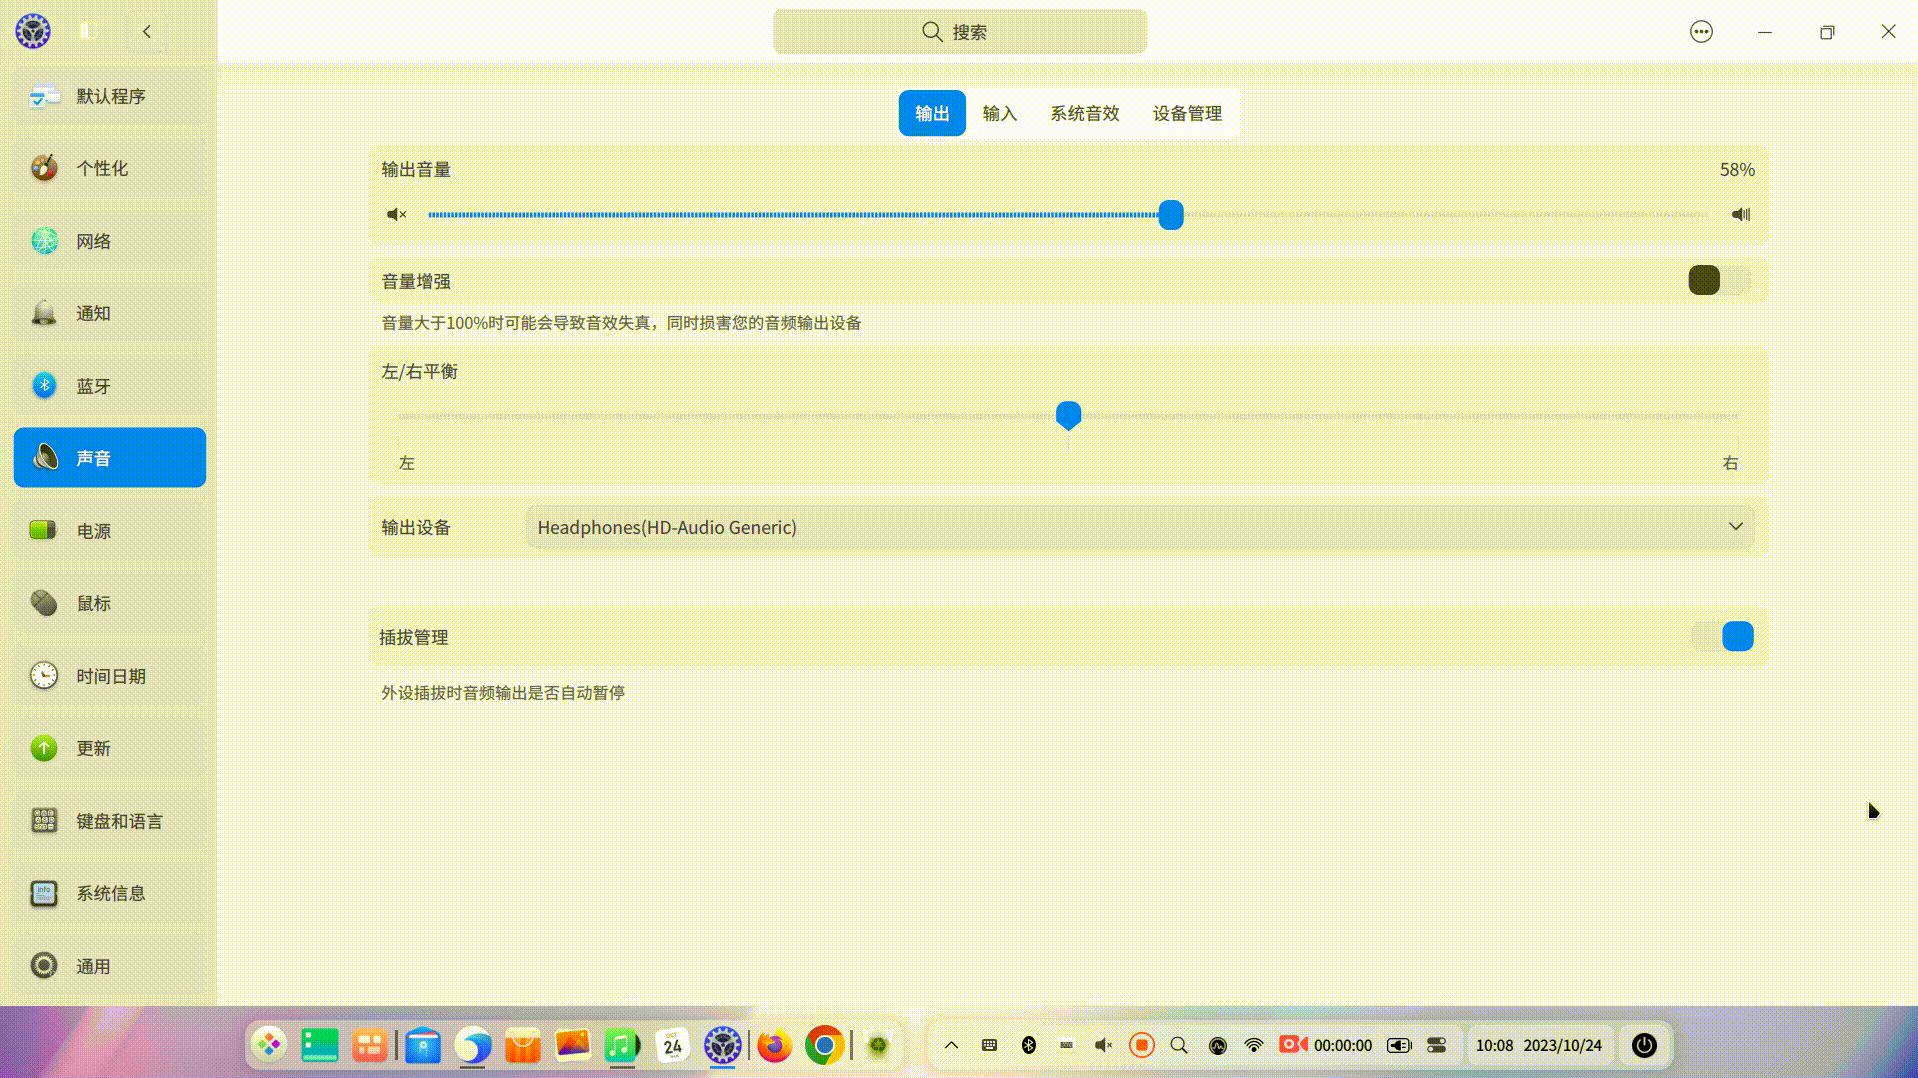Open the Calendar app from the dock
Screen dimensions: 1918x1078
[x=672, y=1045]
